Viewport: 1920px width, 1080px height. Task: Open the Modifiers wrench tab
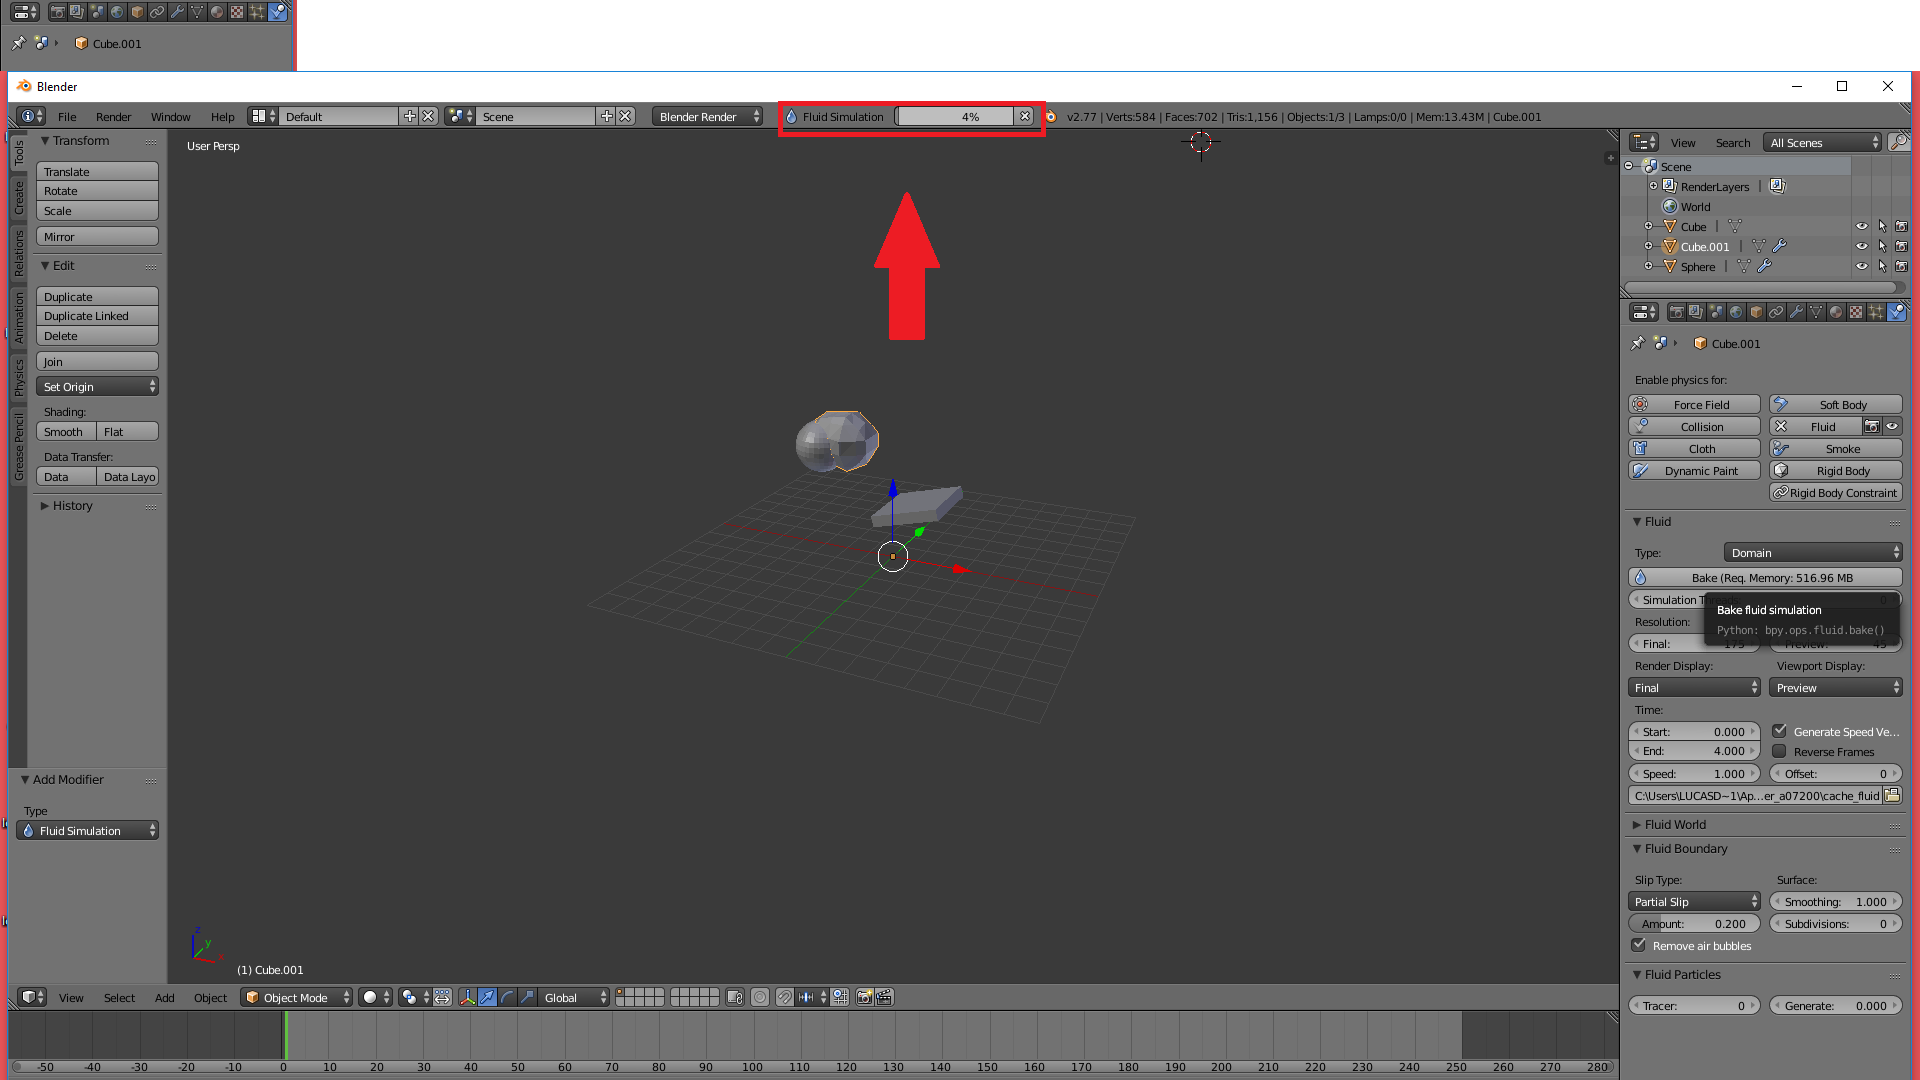point(1796,312)
